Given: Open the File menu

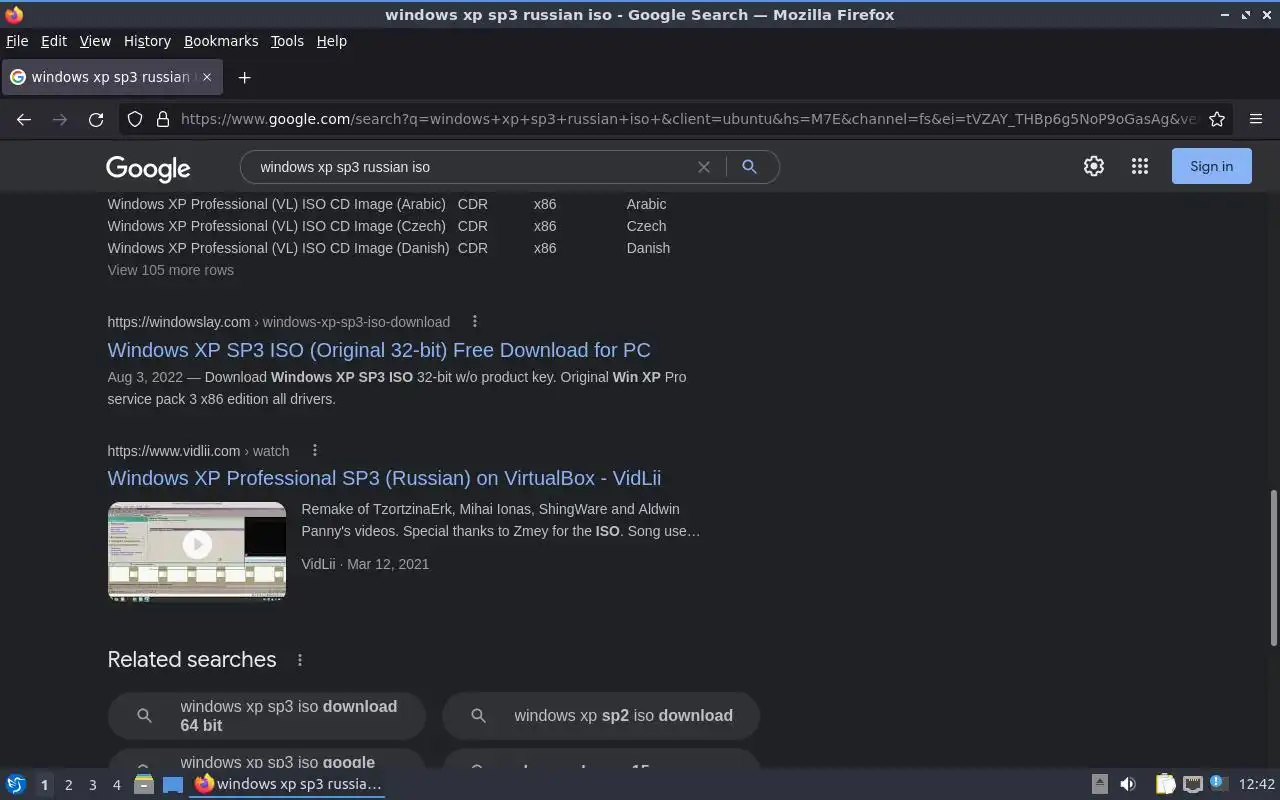Looking at the screenshot, I should (x=17, y=41).
